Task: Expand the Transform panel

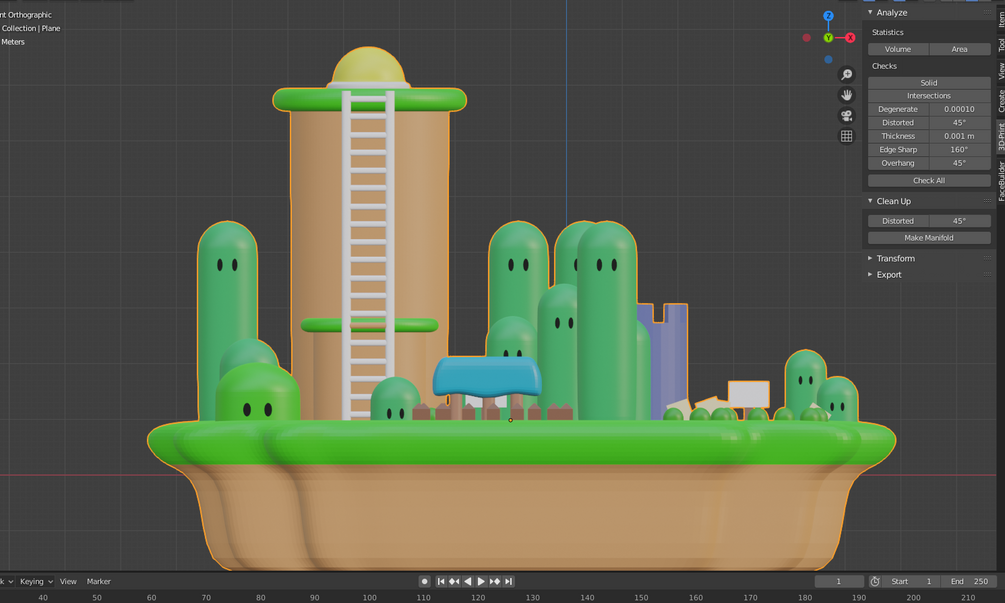Action: [x=870, y=258]
